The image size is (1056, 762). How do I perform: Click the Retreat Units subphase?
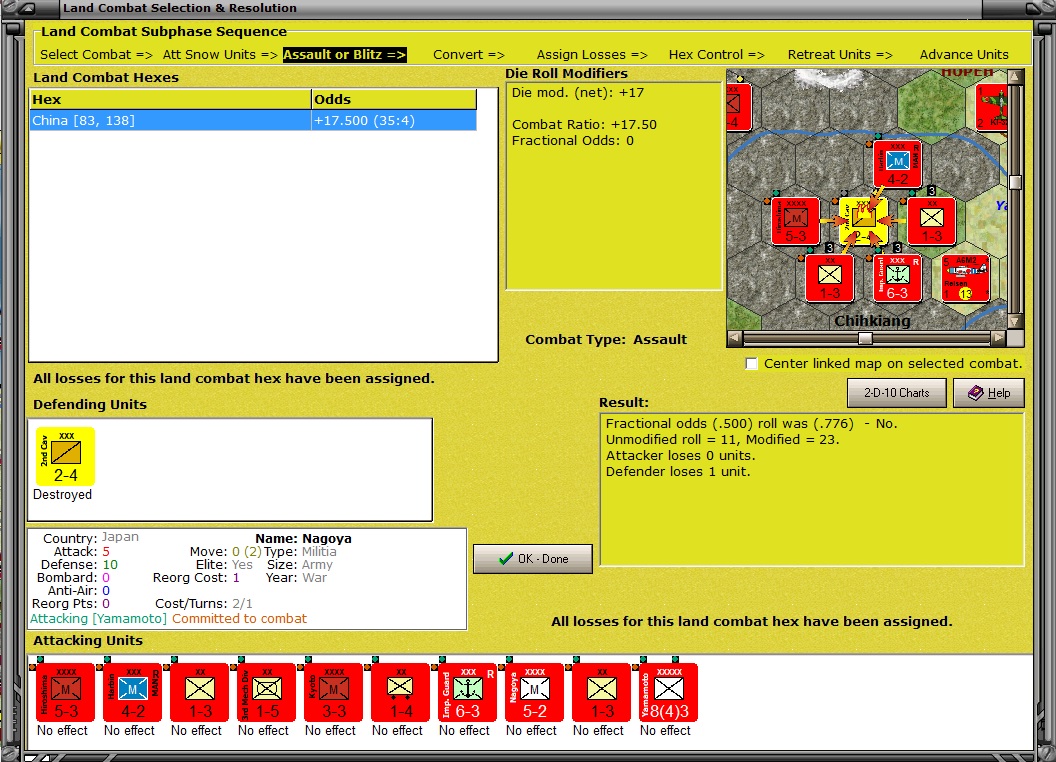coord(840,55)
